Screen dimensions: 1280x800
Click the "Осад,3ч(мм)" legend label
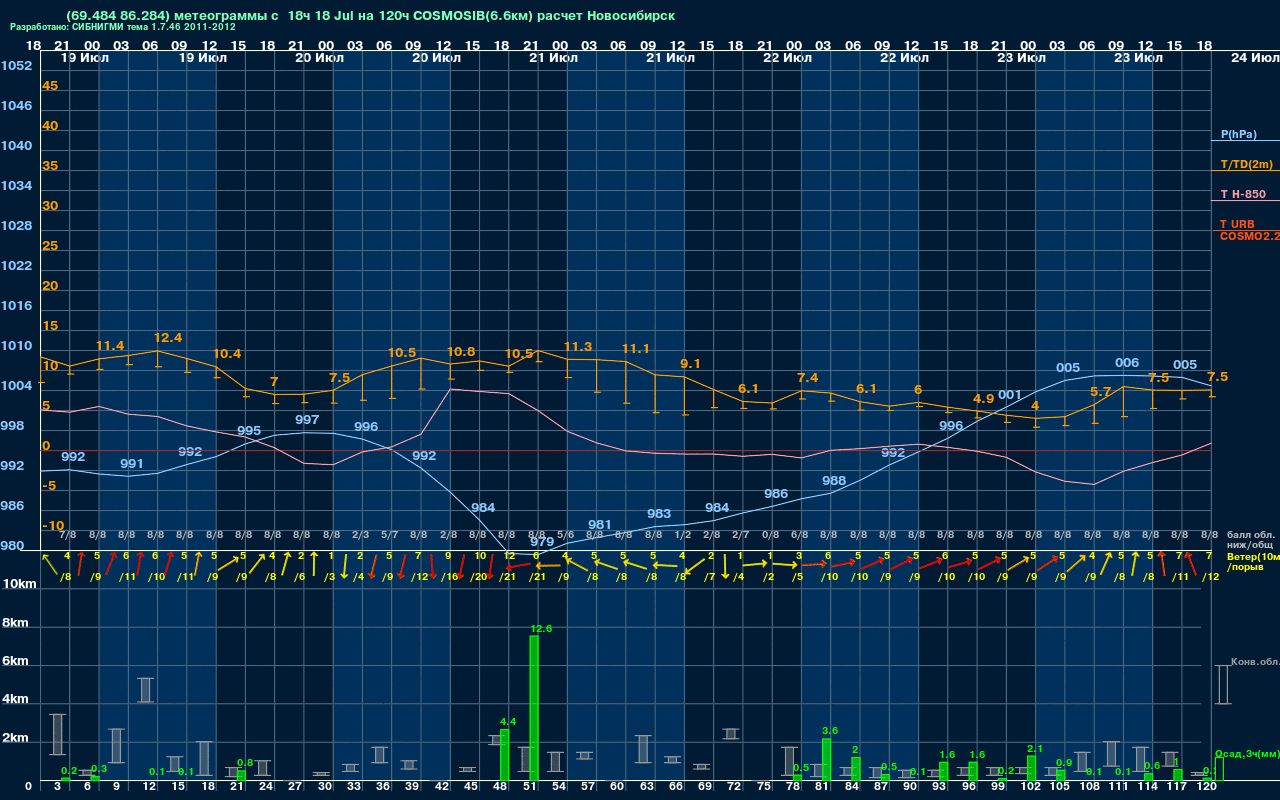1247,753
